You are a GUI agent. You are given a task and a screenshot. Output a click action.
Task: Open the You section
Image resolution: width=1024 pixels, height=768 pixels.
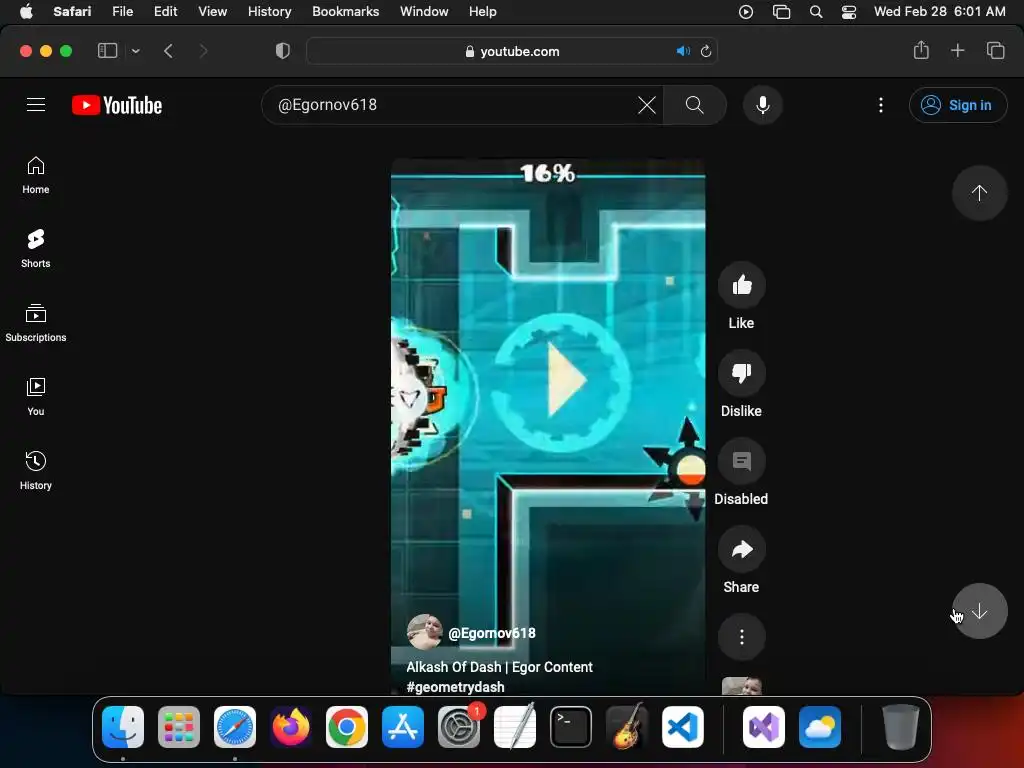tap(36, 396)
